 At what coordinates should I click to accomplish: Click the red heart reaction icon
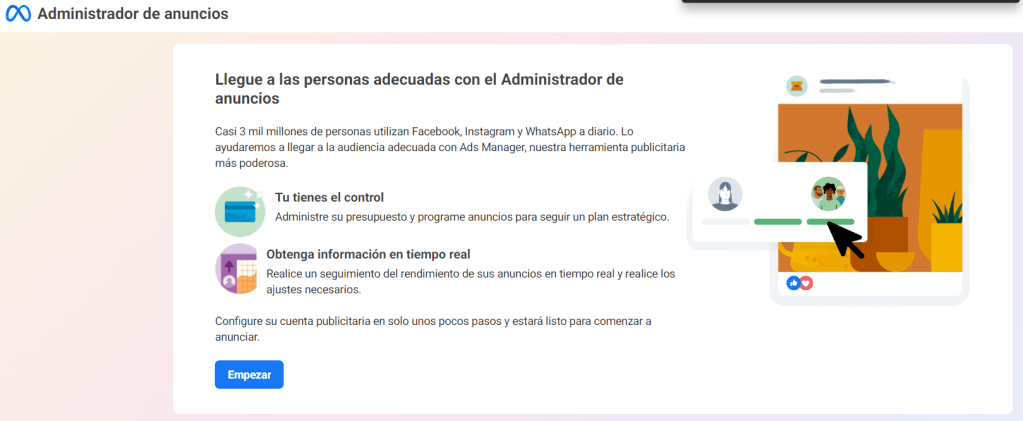pyautogui.click(x=806, y=283)
